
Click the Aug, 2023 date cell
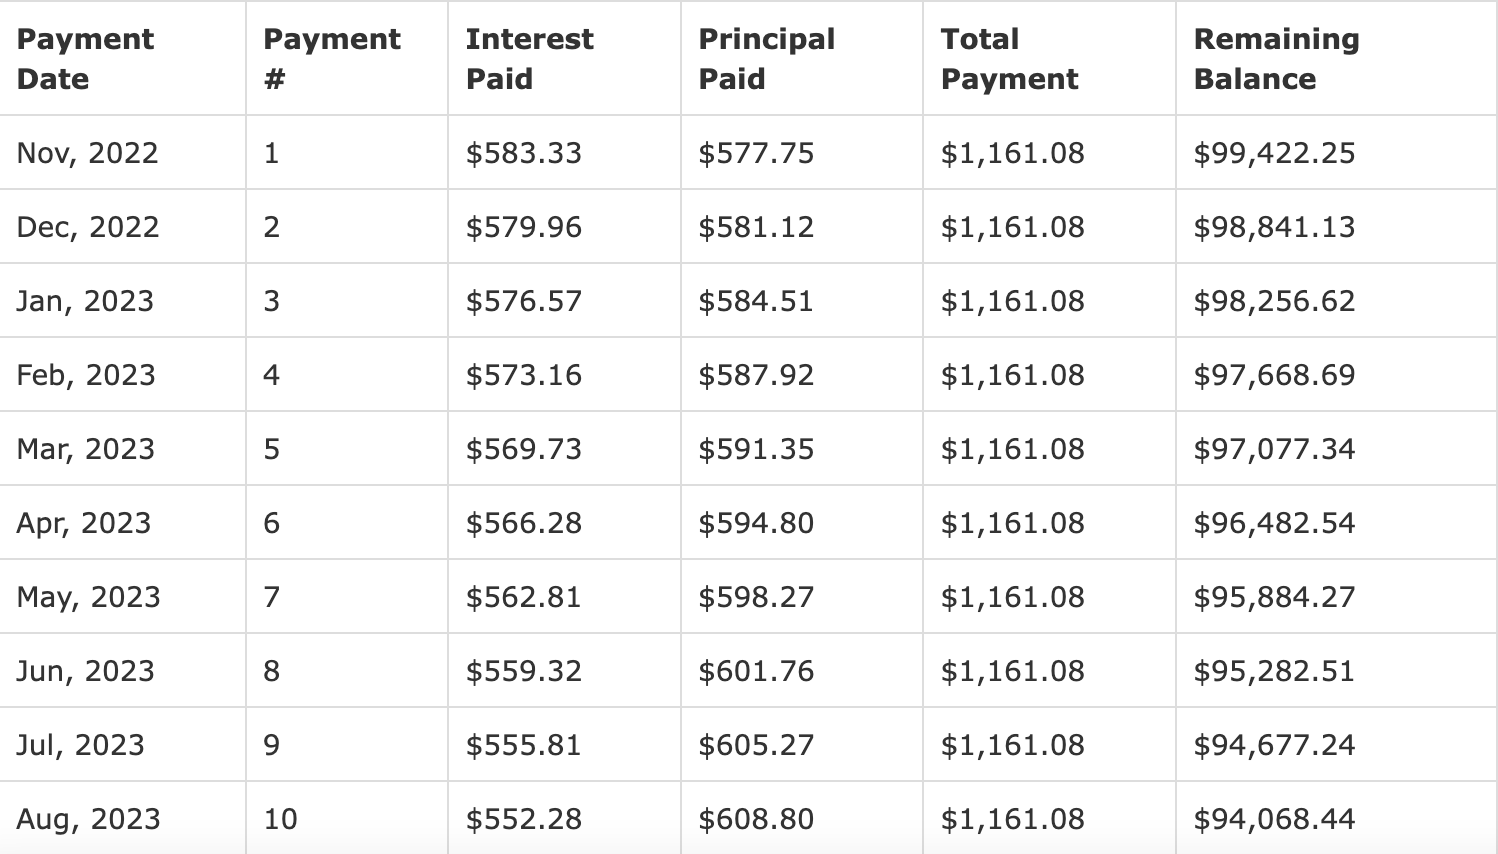88,819
